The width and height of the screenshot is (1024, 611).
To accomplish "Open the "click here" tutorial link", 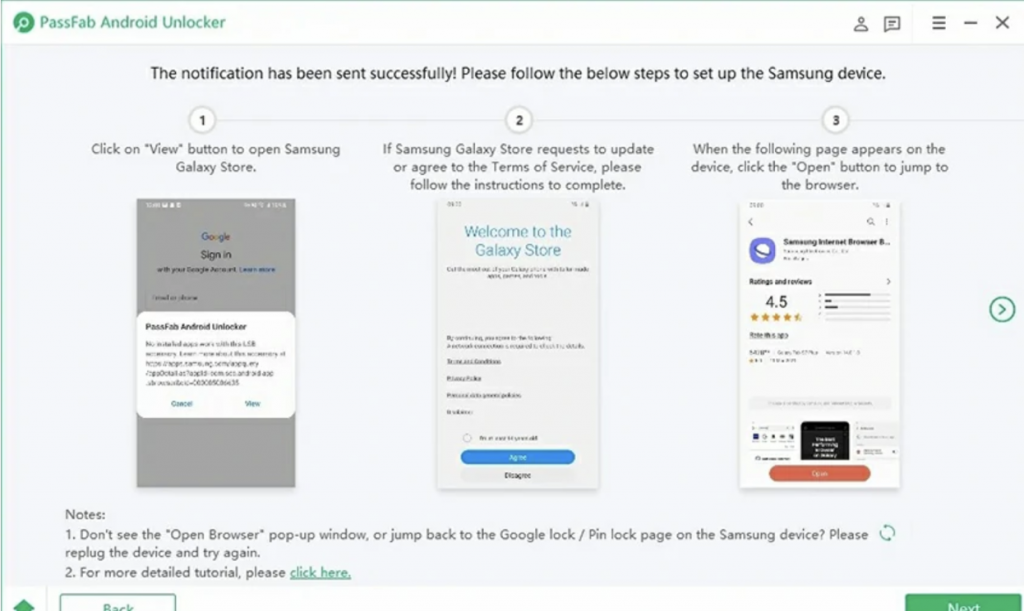I will tap(320, 573).
